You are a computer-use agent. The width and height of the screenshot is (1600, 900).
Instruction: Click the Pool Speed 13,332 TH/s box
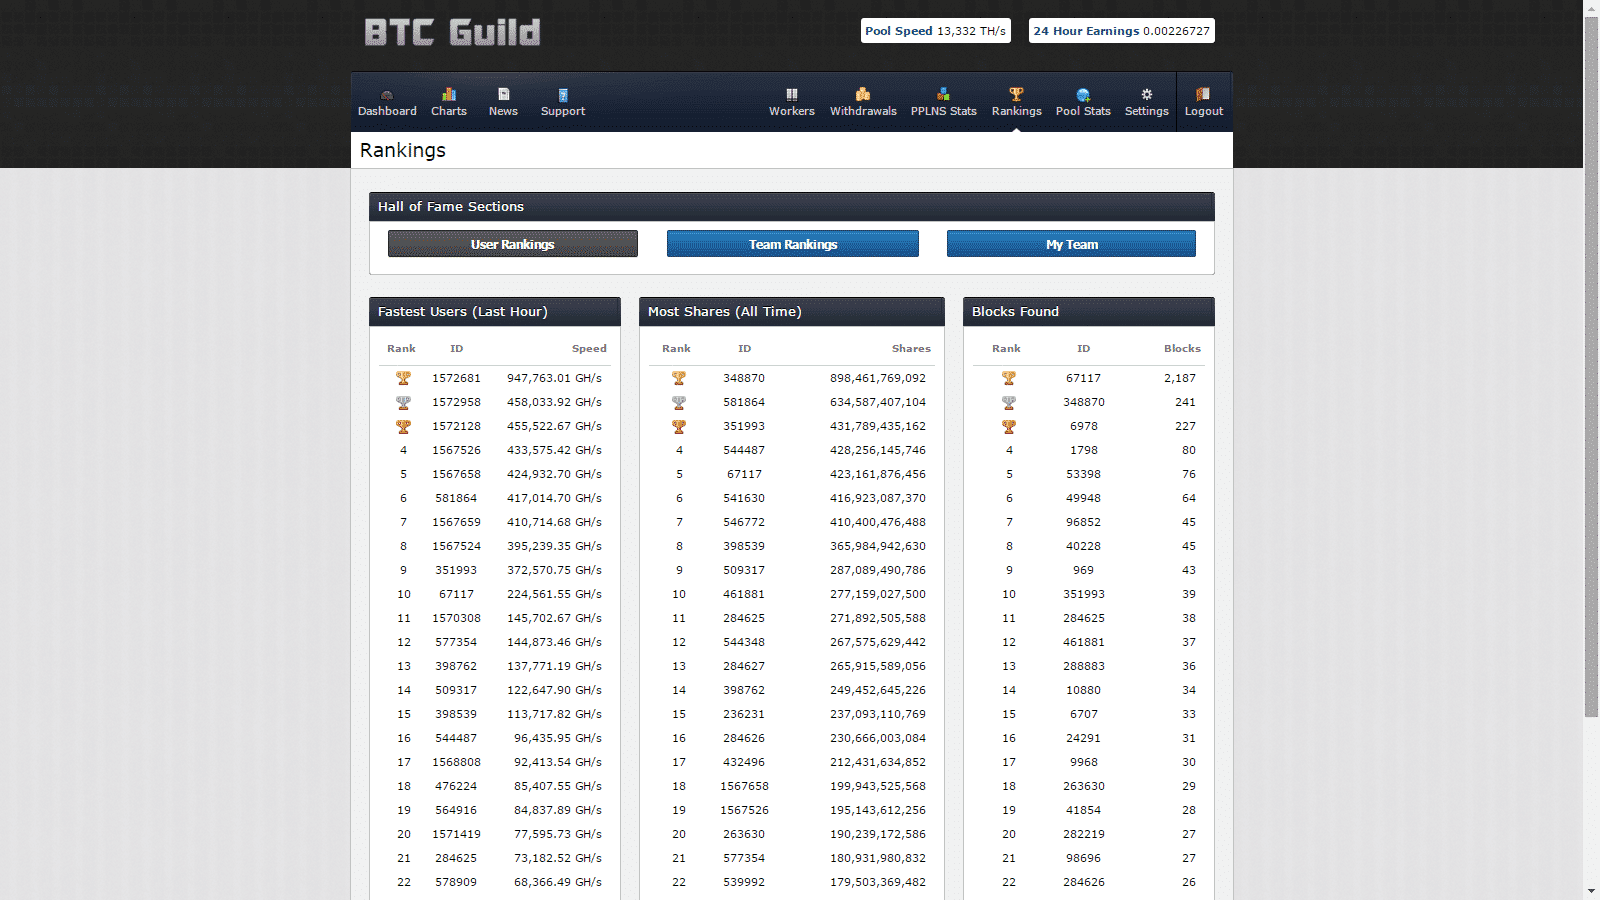936,31
